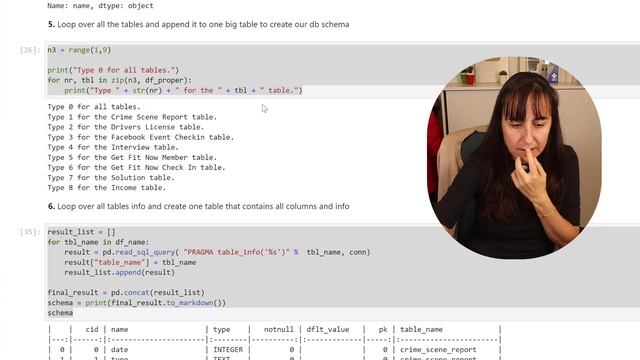Click the 'type' column header in schema output

222,329
